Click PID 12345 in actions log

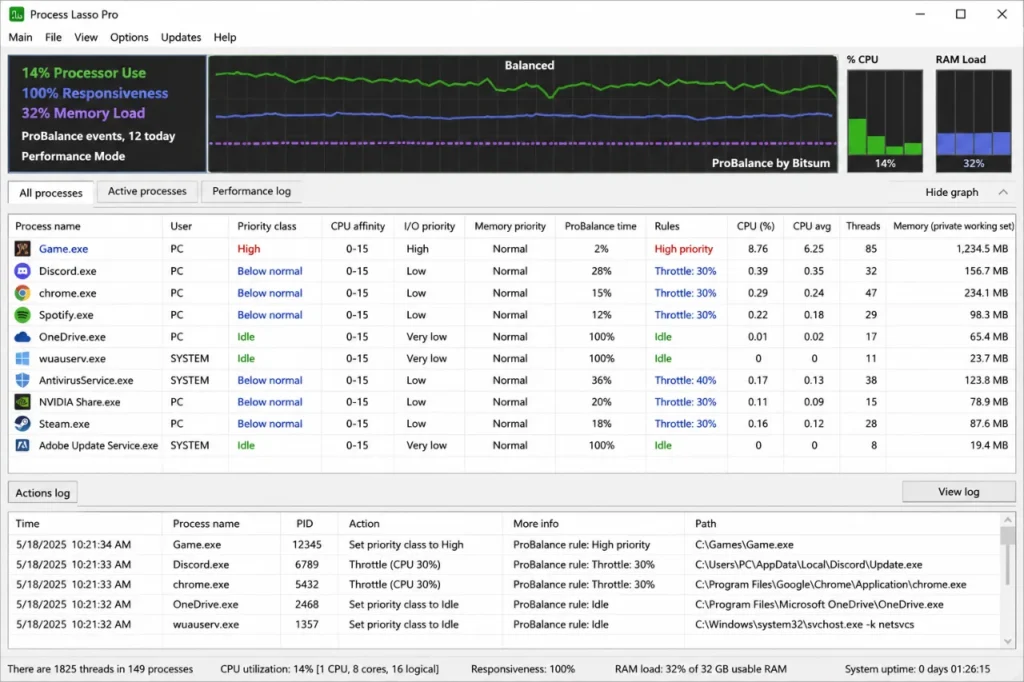tap(307, 545)
